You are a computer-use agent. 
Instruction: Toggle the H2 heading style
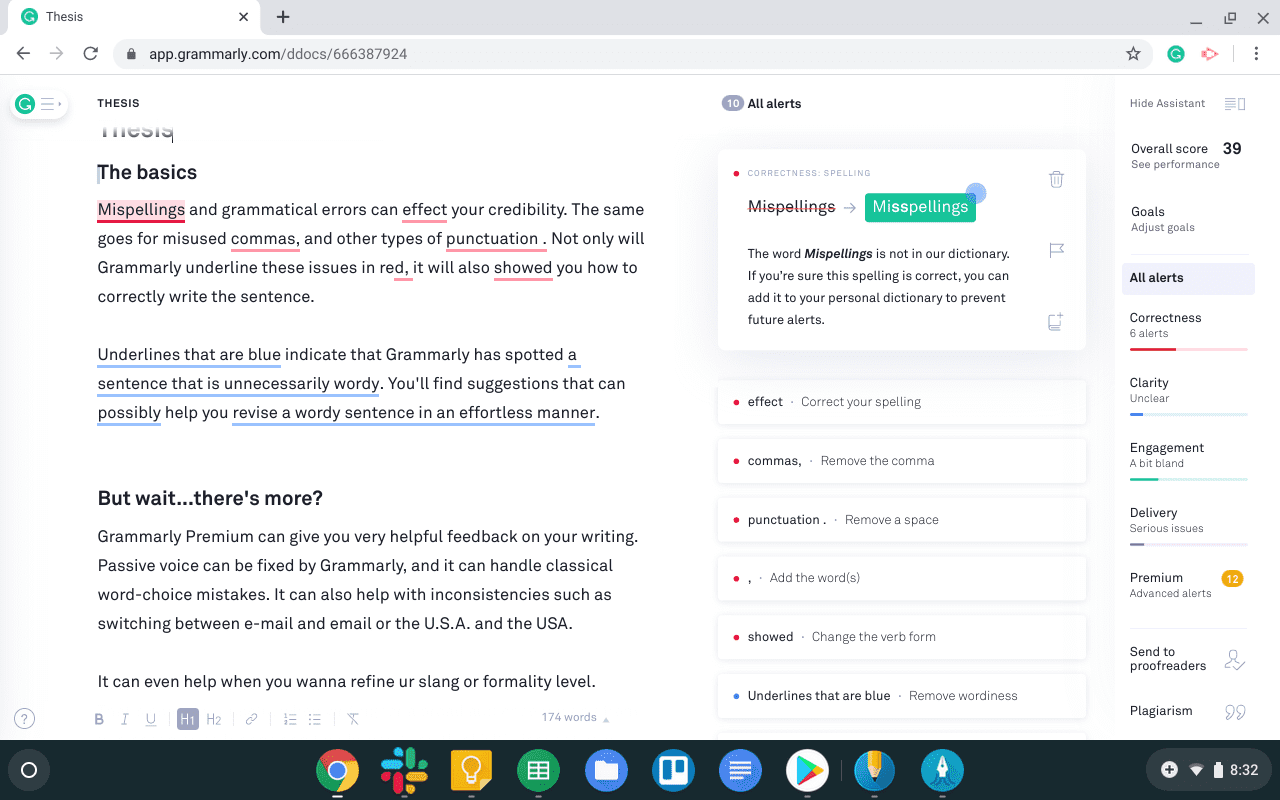(x=214, y=719)
